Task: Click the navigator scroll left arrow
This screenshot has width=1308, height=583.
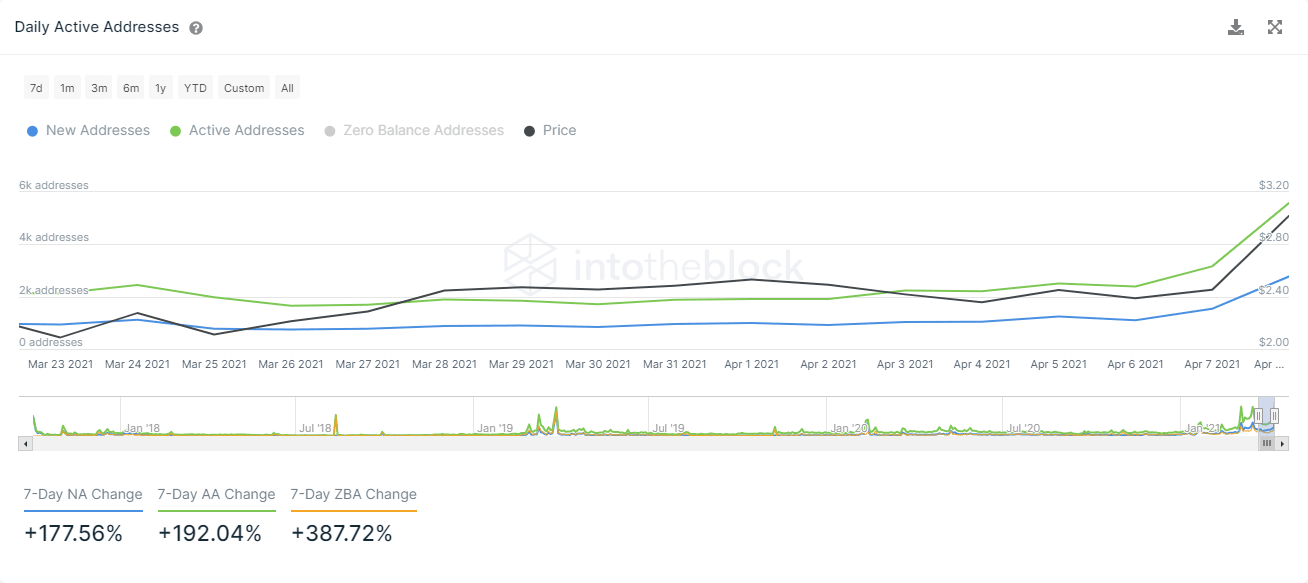Action: click(x=25, y=443)
